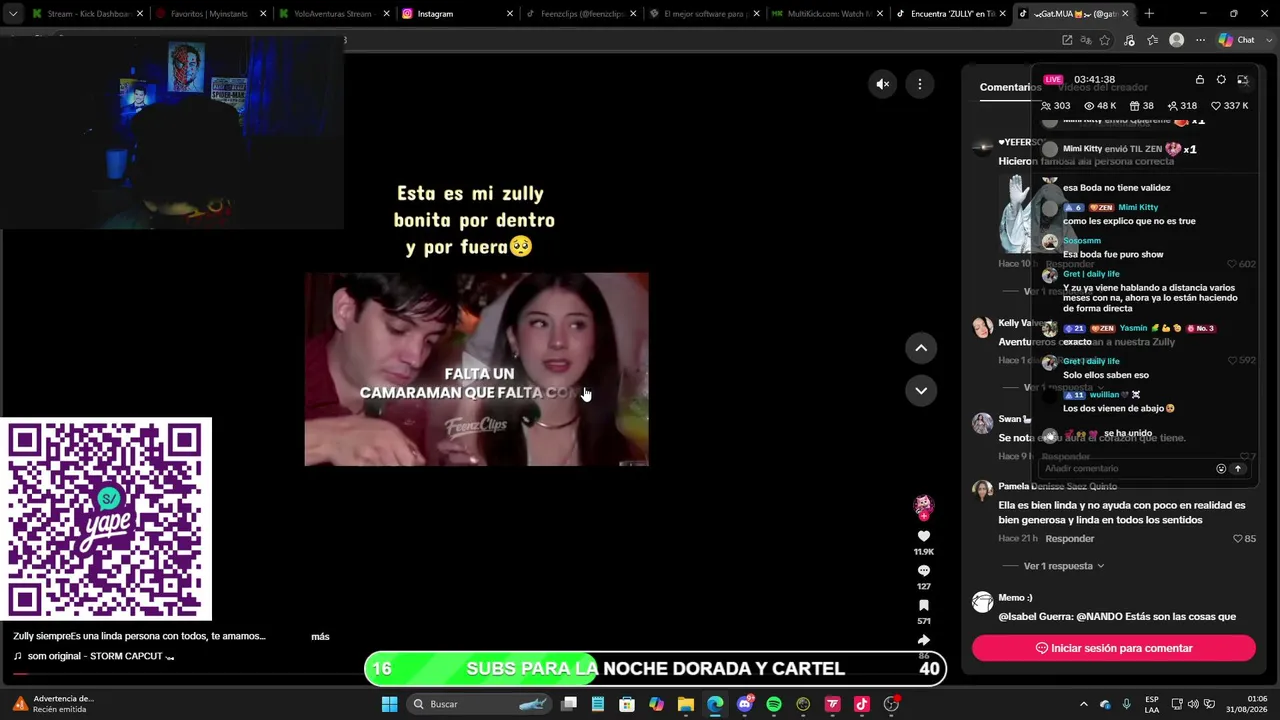Show hidden system tray icons chevron
The width and height of the screenshot is (1280, 720).
(x=1083, y=704)
